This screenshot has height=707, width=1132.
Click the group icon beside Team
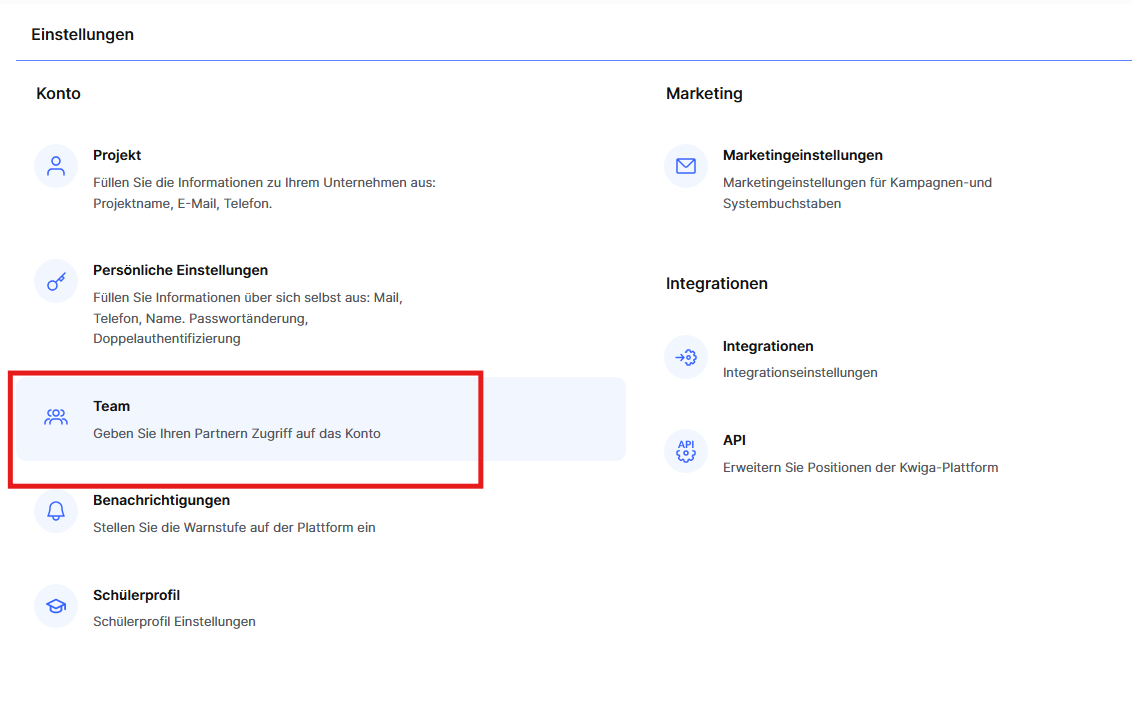[x=56, y=417]
